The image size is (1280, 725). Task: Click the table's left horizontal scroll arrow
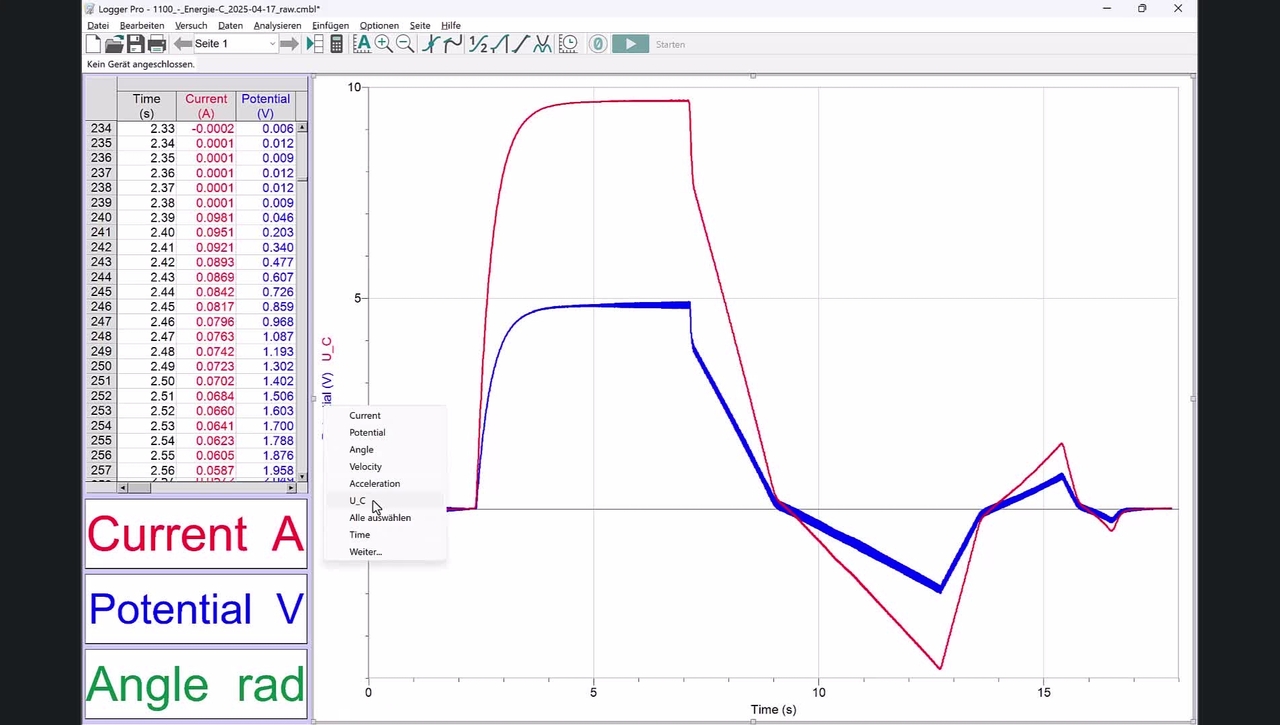123,488
